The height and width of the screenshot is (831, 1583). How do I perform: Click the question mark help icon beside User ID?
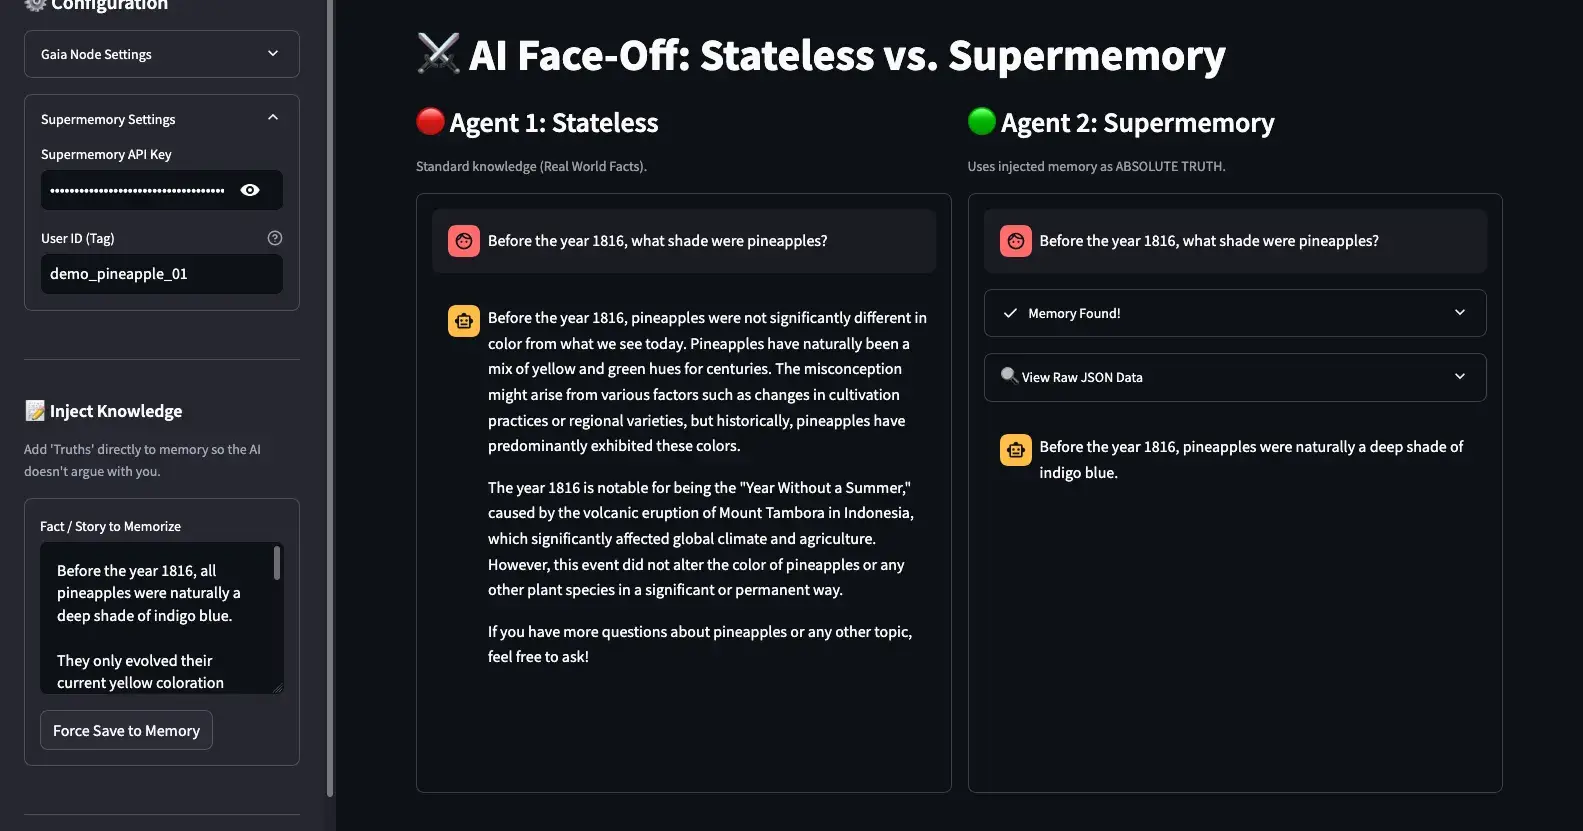(x=275, y=237)
